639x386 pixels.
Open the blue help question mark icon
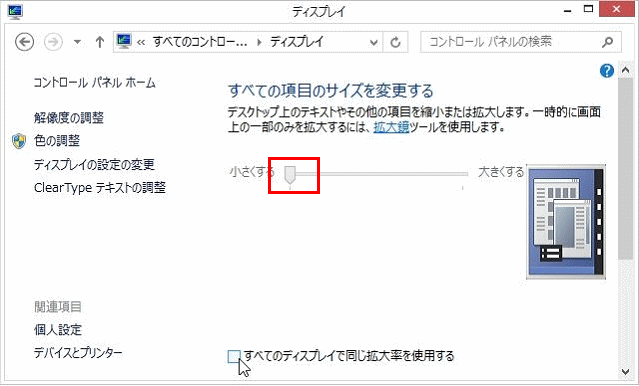point(606,71)
